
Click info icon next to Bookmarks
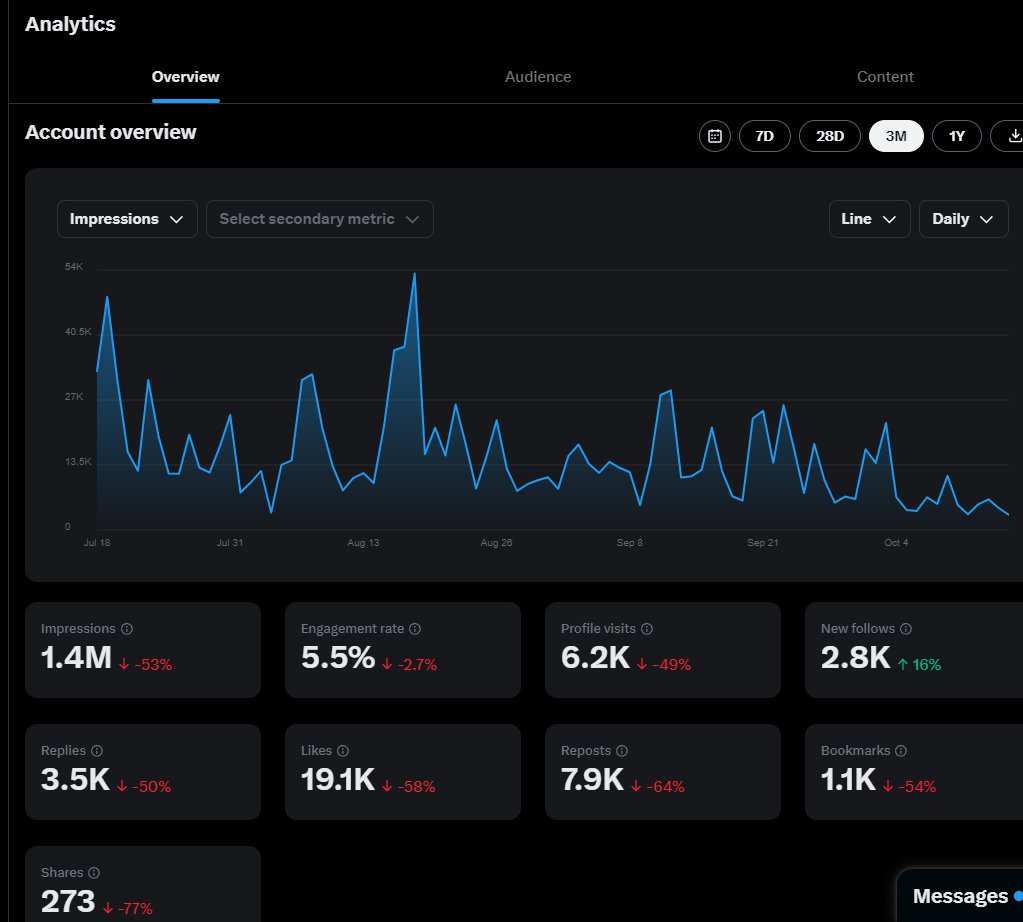tap(901, 750)
